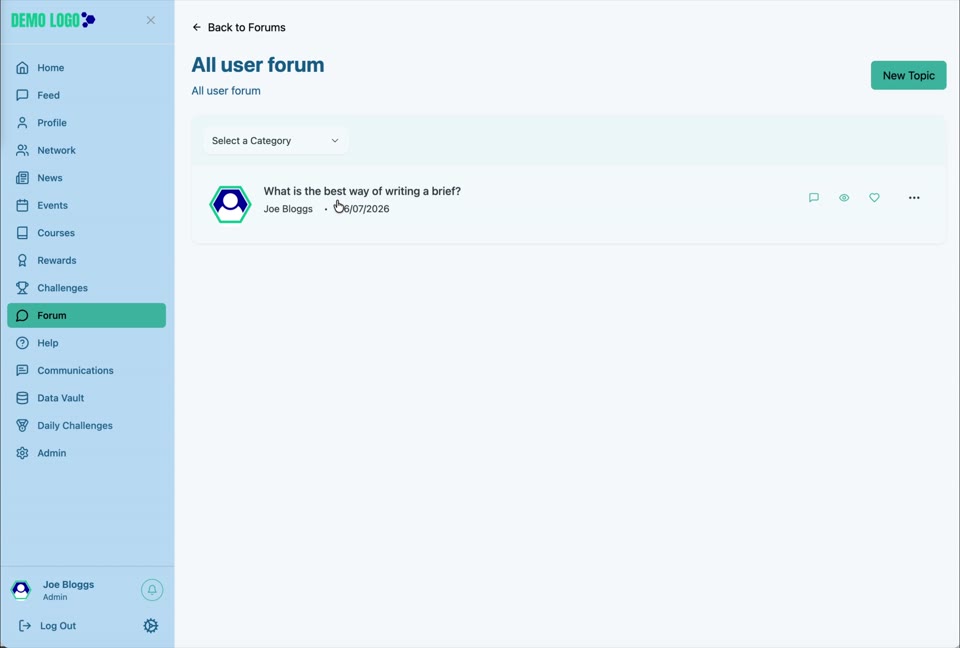960x648 pixels.
Task: Open the notifications bell icon
Action: [152, 590]
